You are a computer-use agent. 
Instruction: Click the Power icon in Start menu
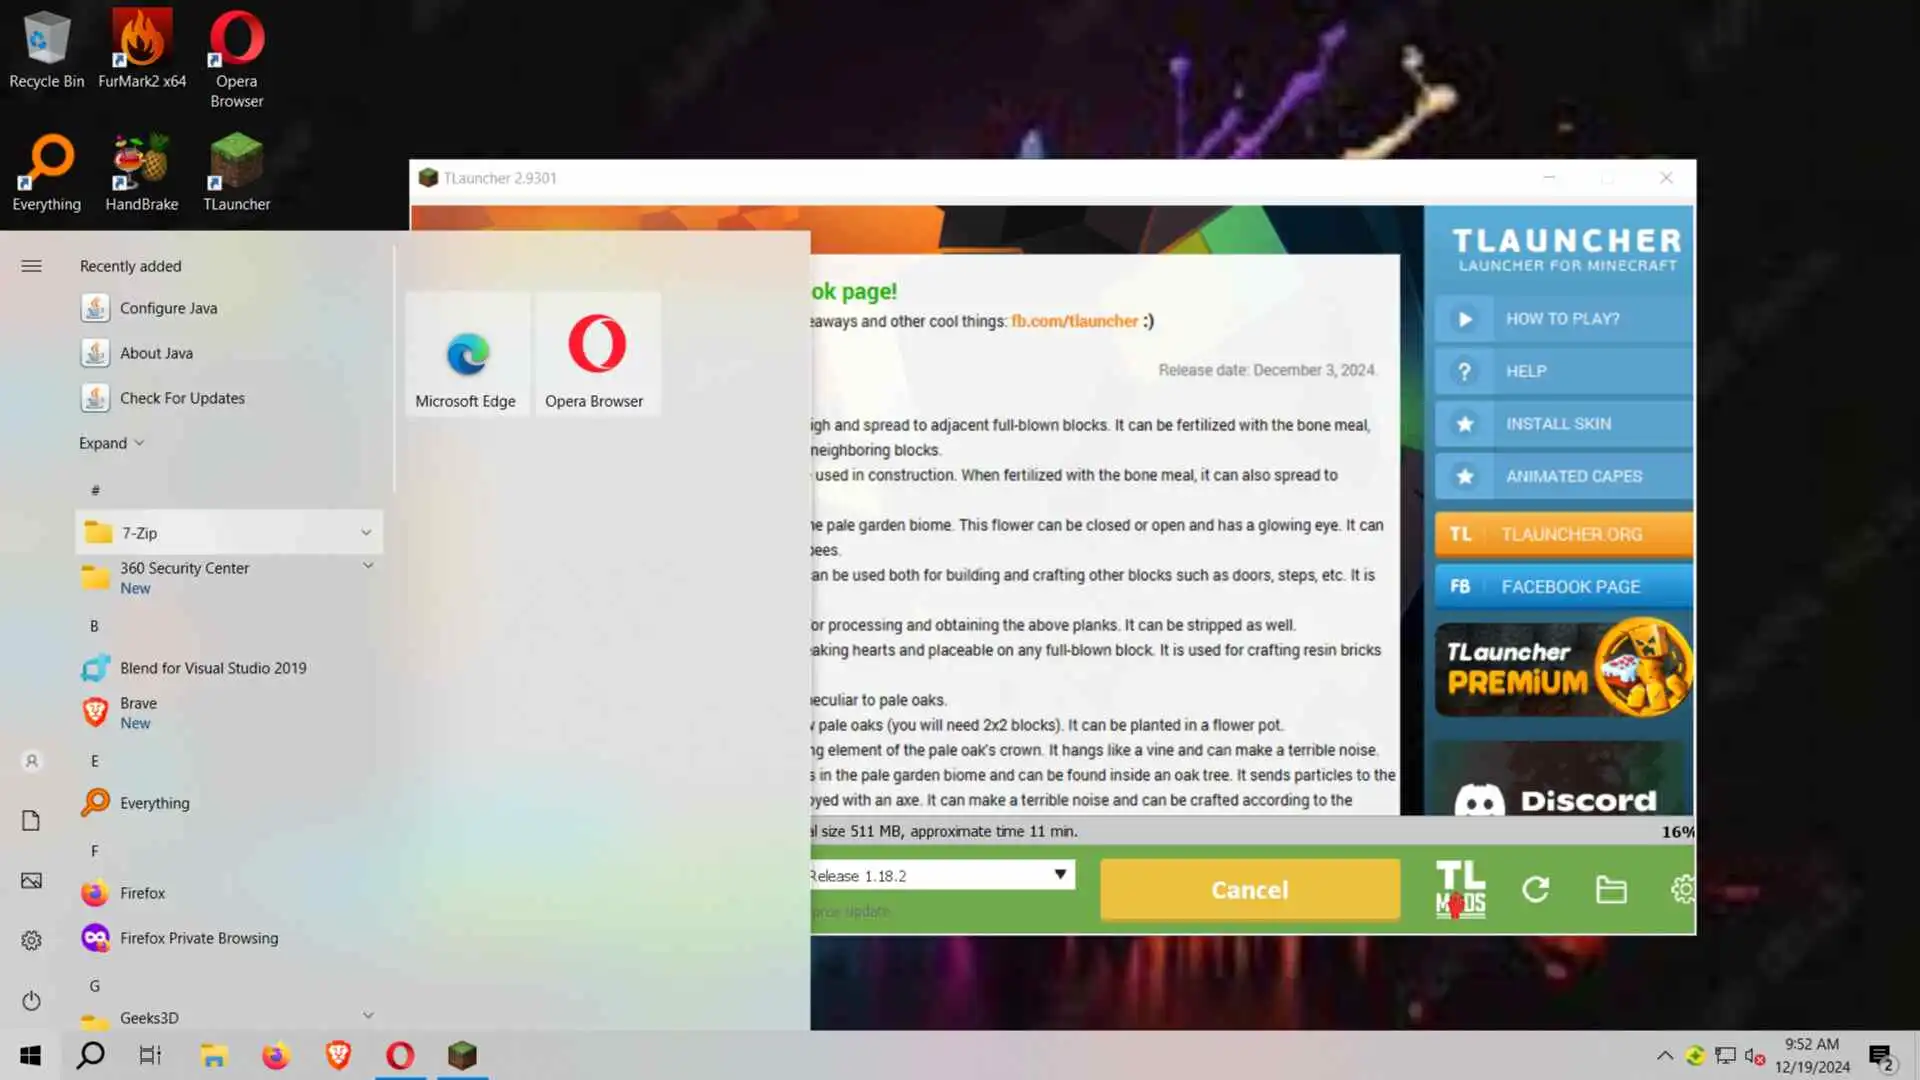click(31, 1001)
